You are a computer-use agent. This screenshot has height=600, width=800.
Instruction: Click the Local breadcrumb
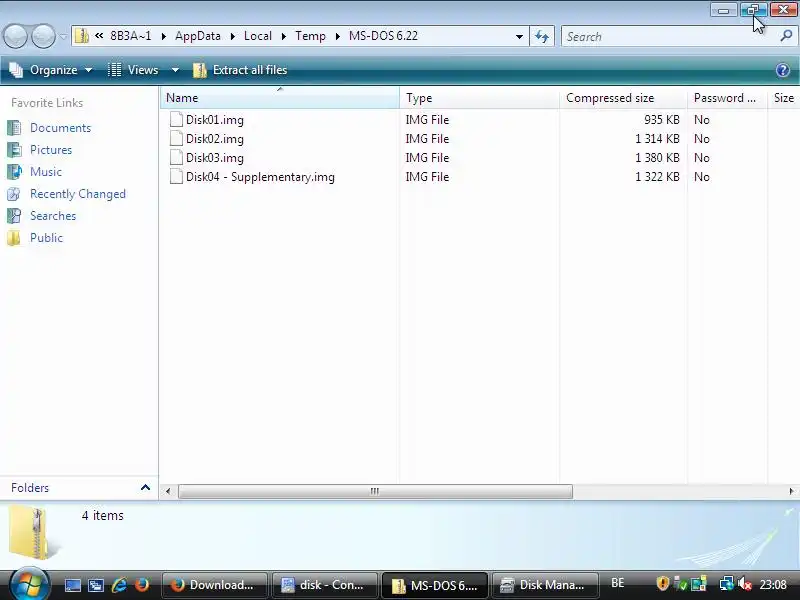coord(258,36)
